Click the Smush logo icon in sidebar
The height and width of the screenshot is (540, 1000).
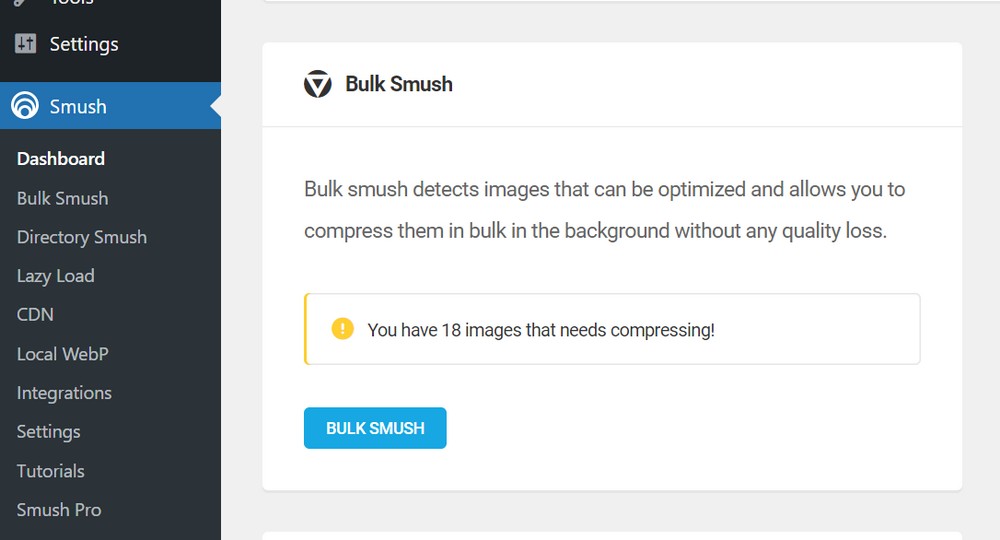25,106
